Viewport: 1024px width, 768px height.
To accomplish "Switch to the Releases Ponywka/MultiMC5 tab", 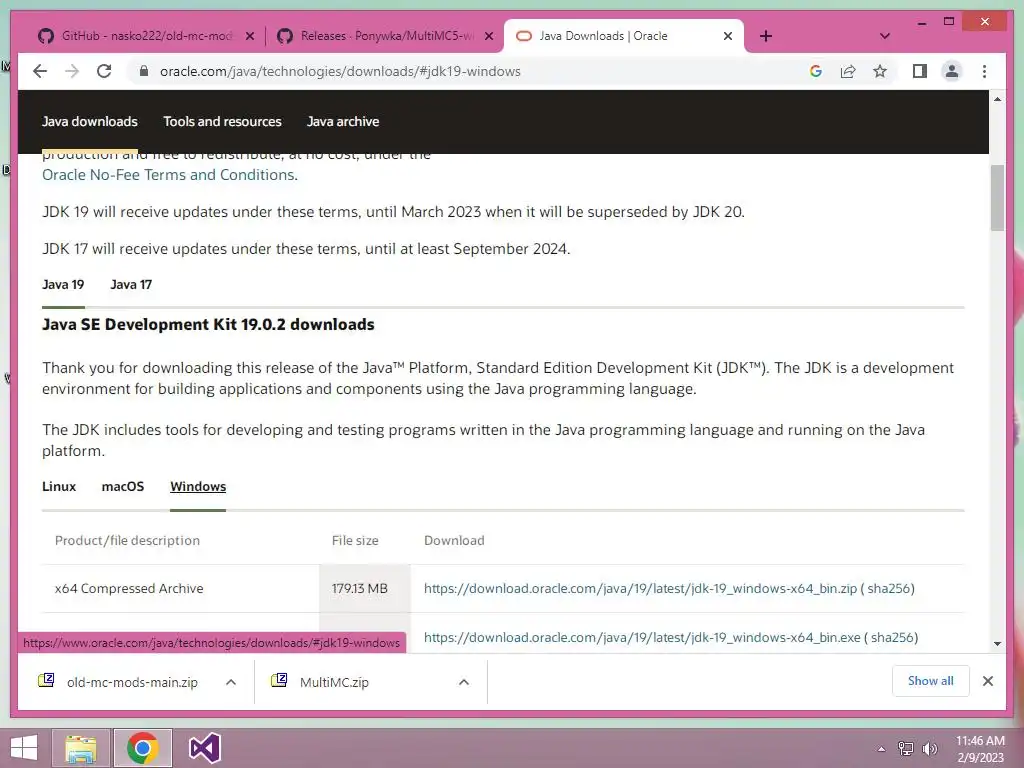I will click(385, 36).
